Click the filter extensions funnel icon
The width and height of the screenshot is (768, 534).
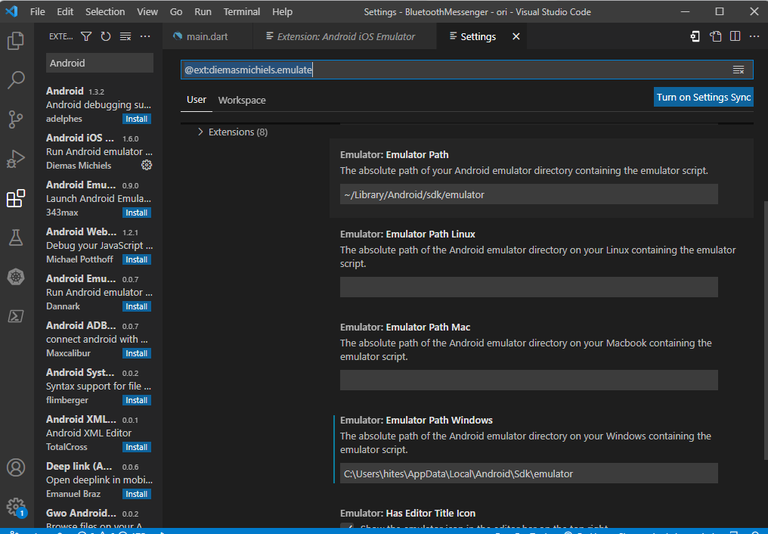pos(86,37)
